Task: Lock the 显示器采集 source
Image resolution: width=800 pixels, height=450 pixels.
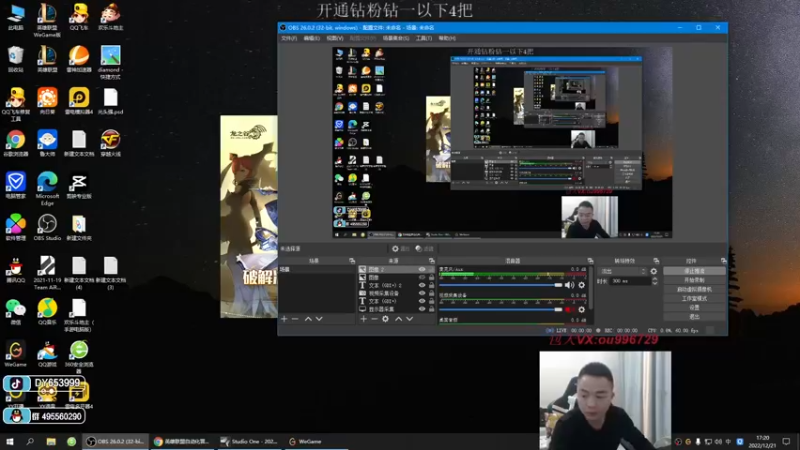Action: [432, 309]
